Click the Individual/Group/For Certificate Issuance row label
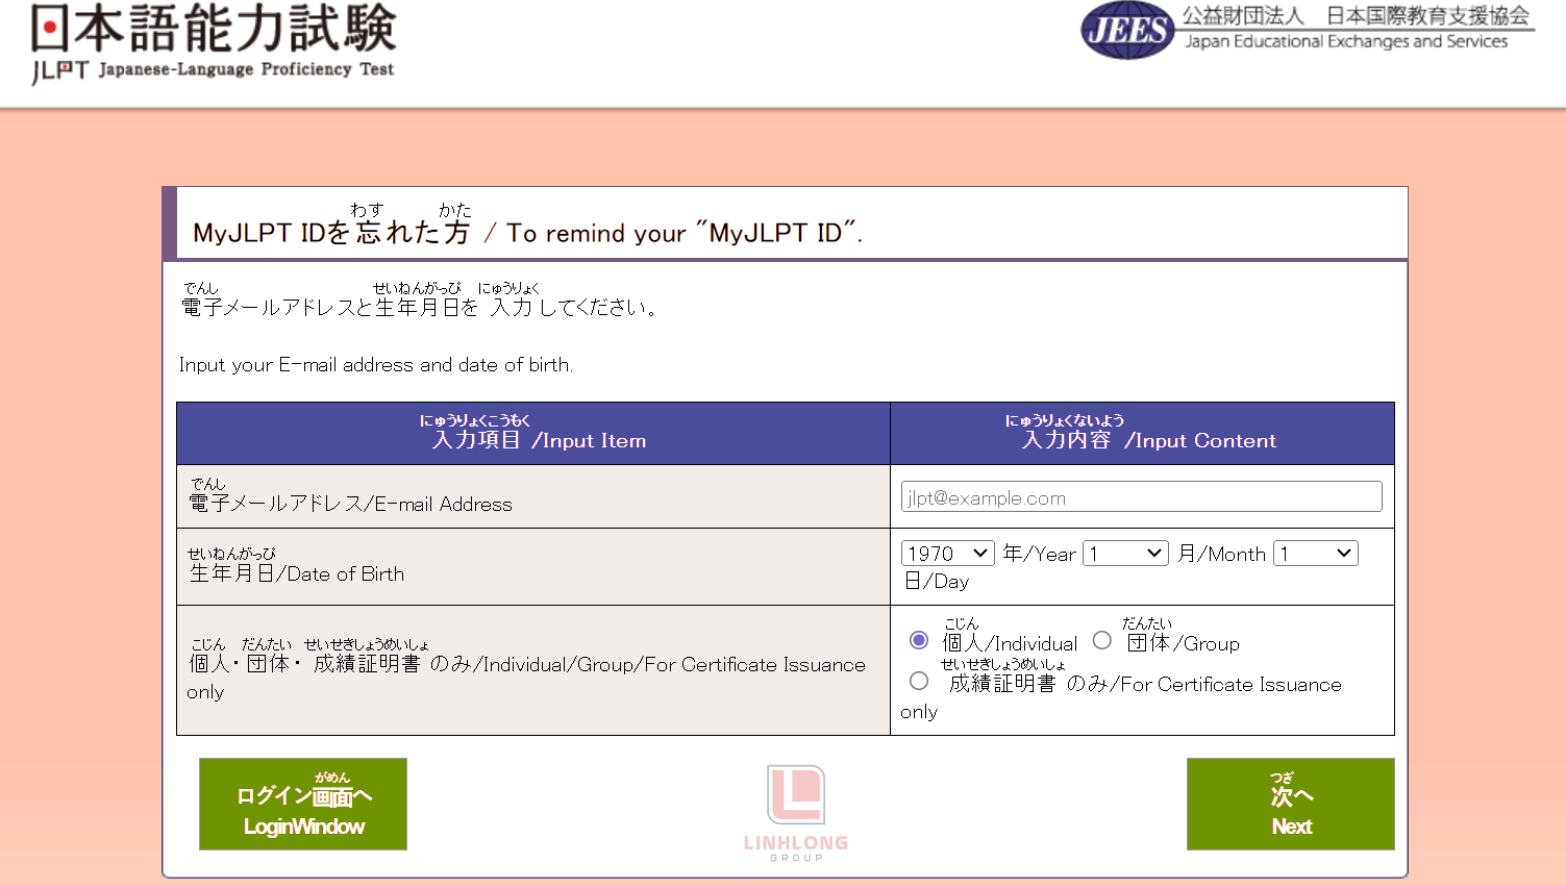The width and height of the screenshot is (1566, 885). 526,665
